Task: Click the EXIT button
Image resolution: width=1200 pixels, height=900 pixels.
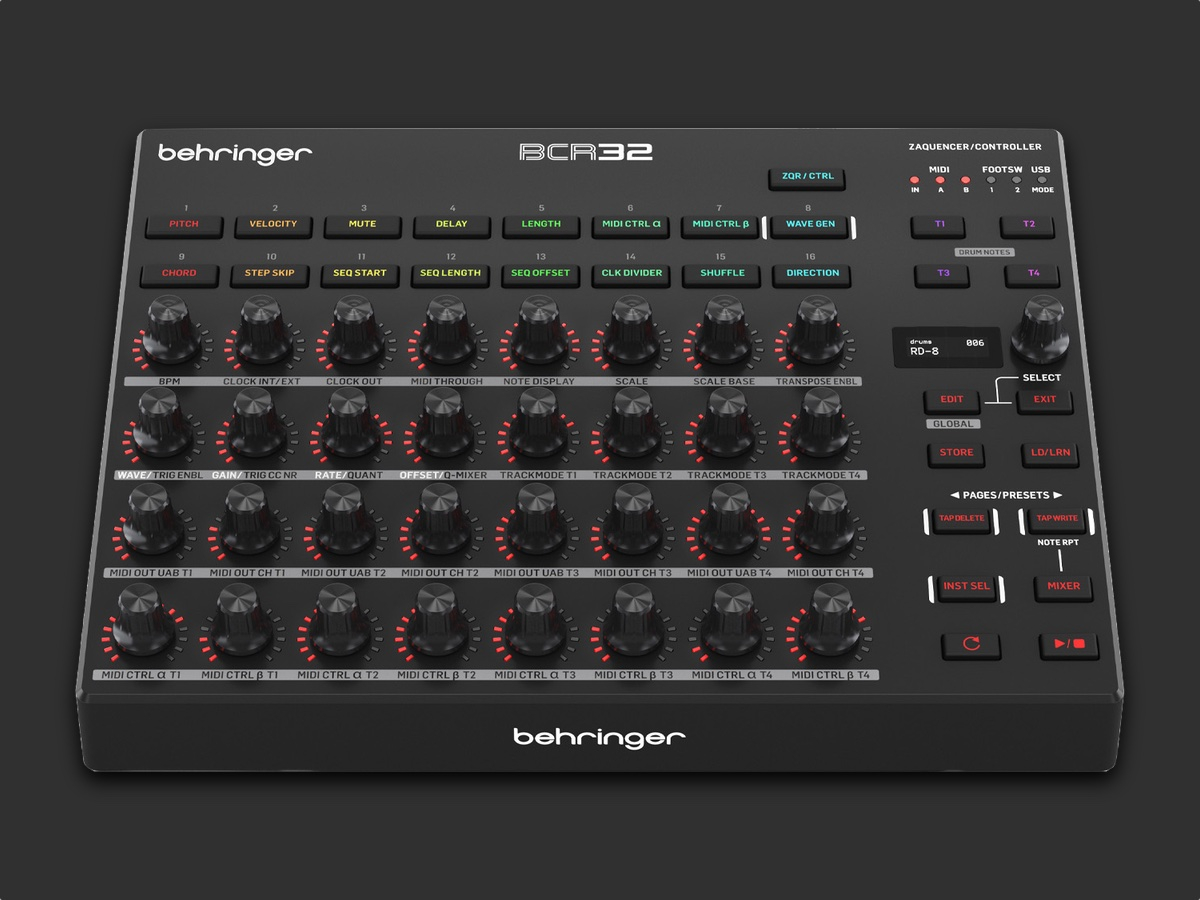Action: click(x=1045, y=400)
